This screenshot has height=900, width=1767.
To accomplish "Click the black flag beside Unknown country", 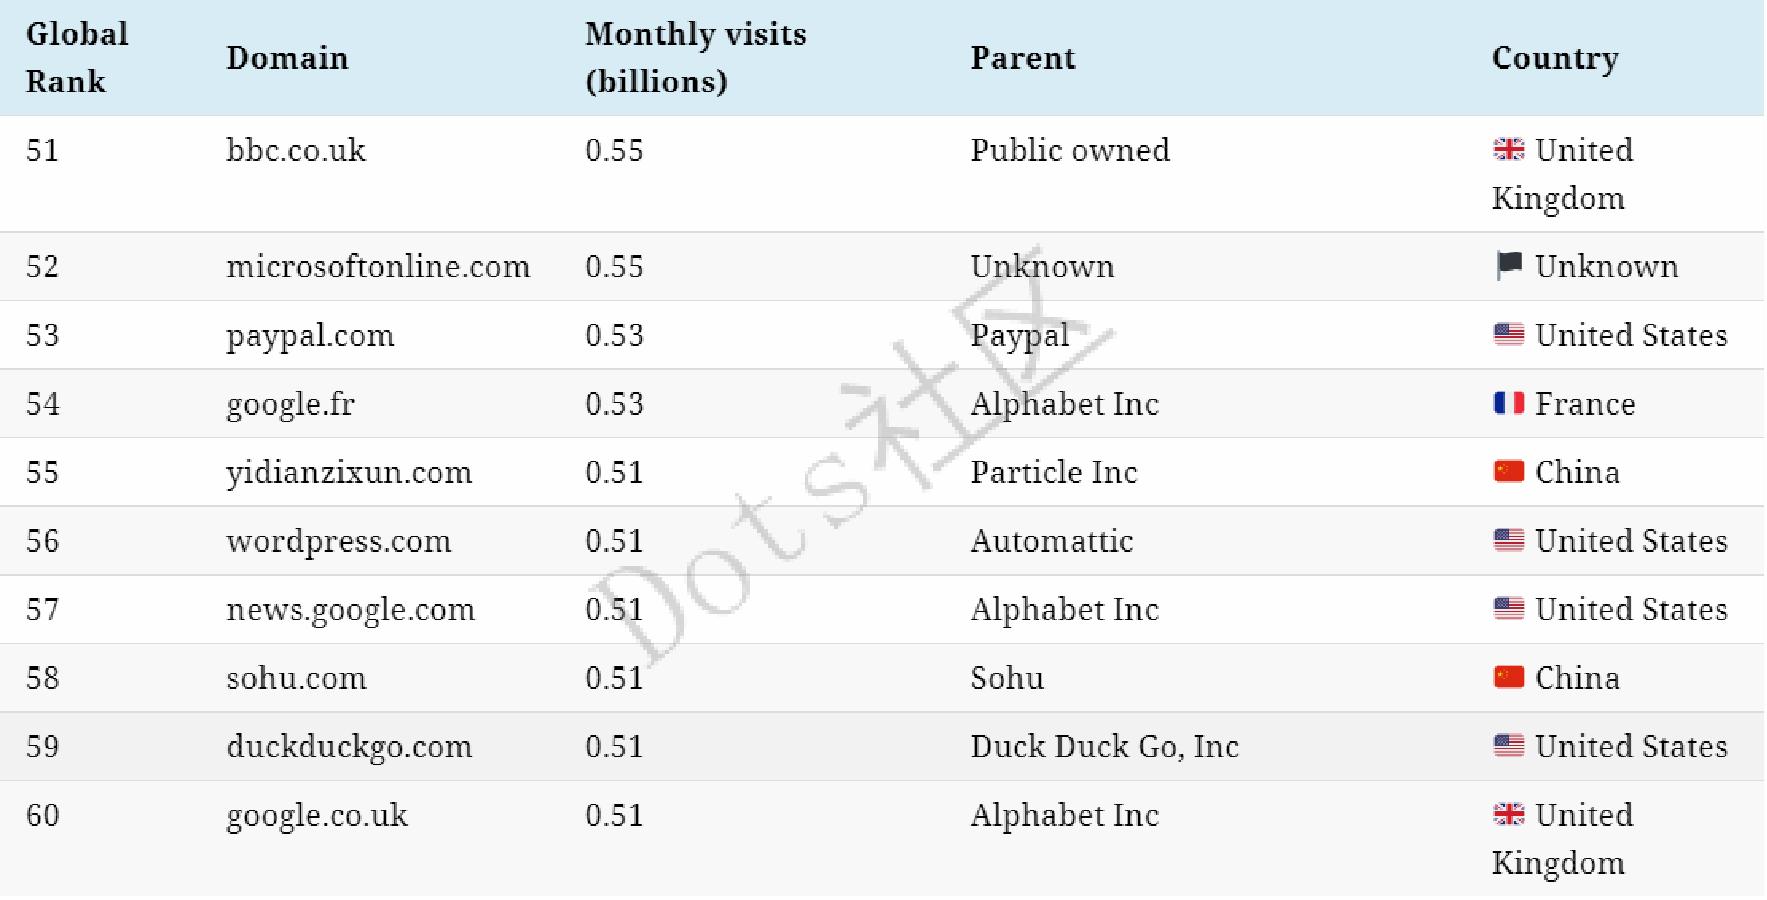I will coord(1508,266).
